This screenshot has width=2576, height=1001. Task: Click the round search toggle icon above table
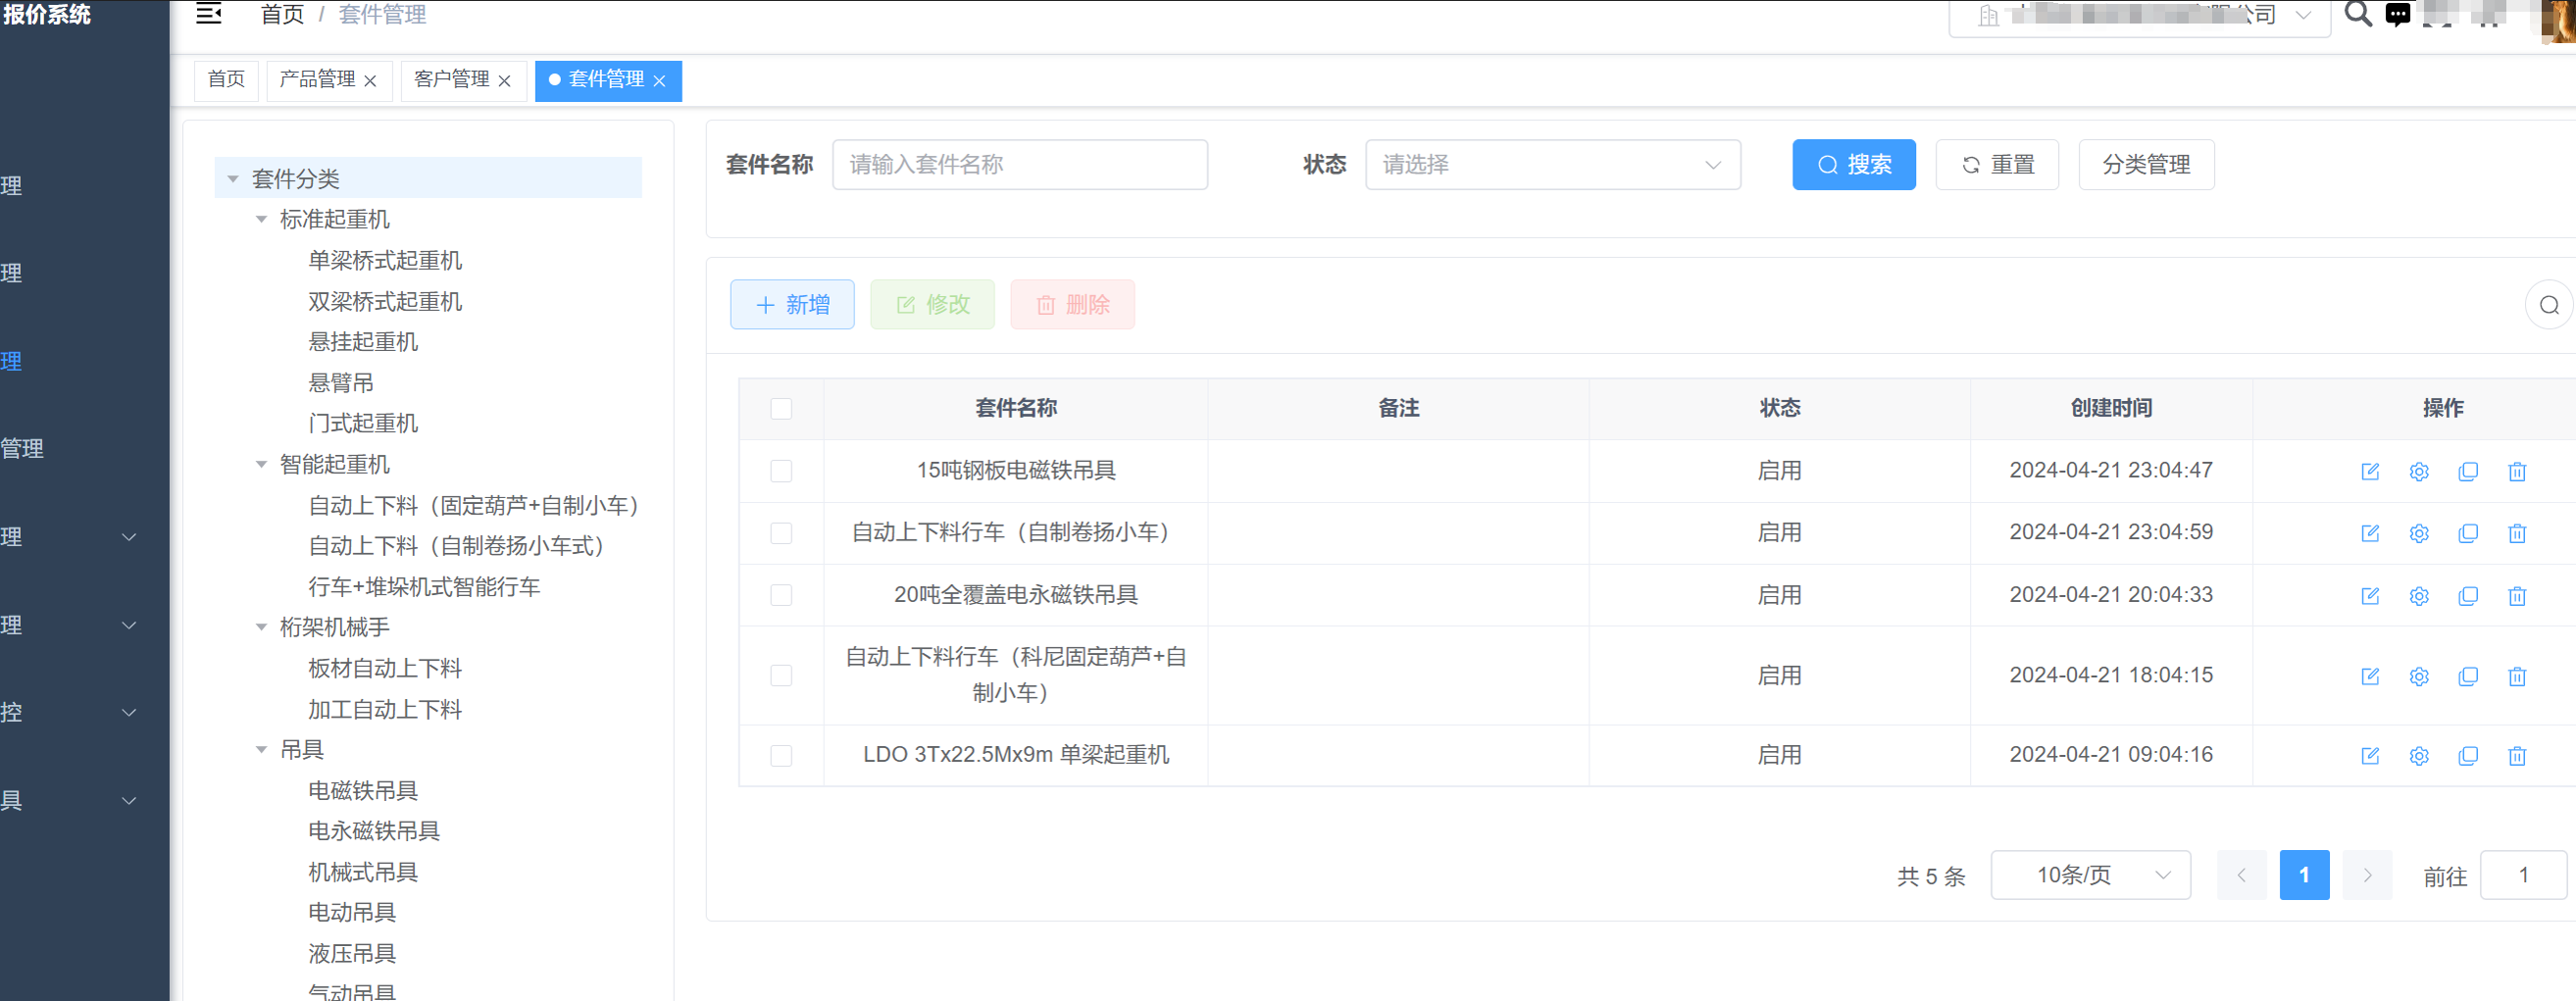[2548, 305]
